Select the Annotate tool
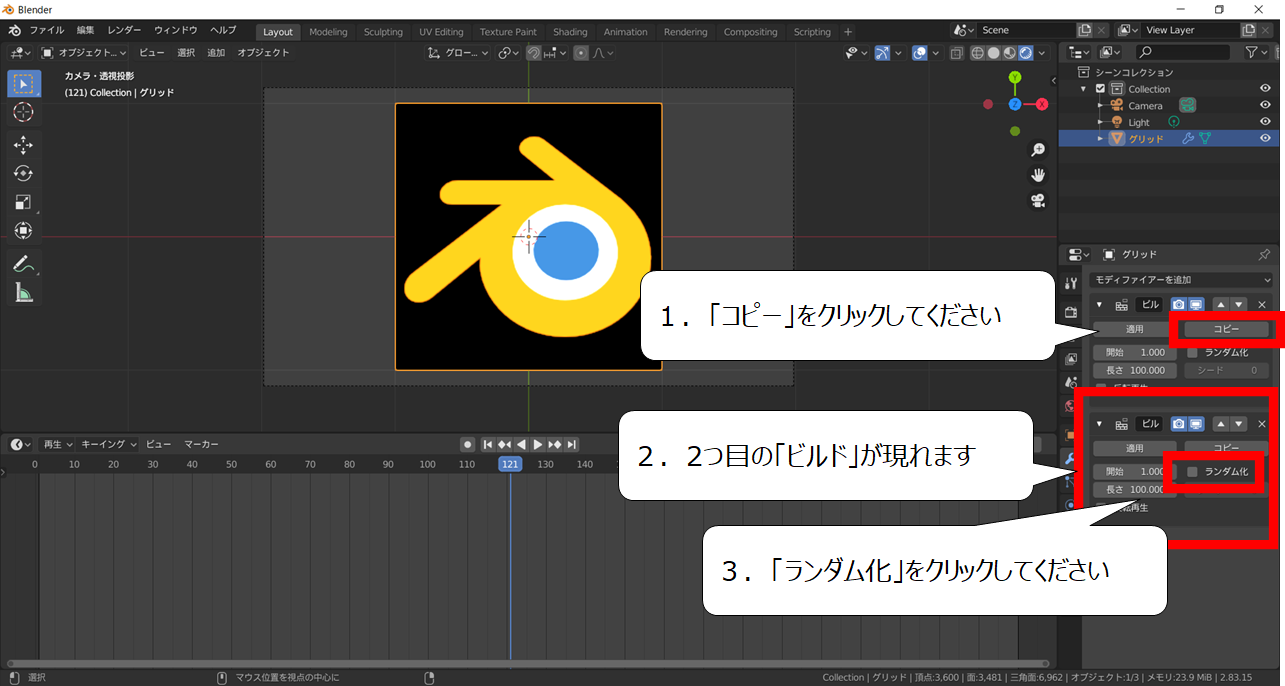The image size is (1285, 686). coord(24,264)
